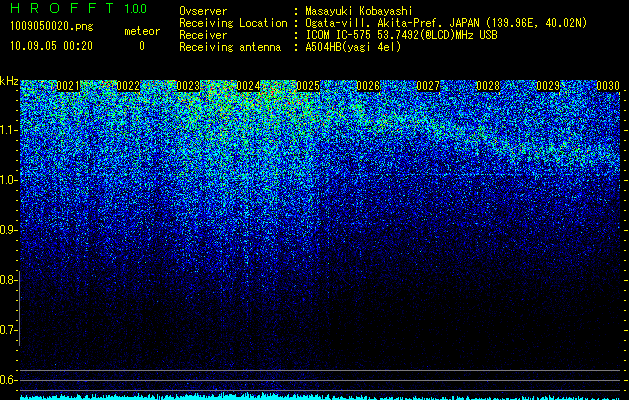This screenshot has width=629, height=400.
Task: Click the HROFFT 1.0.0 title text
Action: (x=79, y=8)
